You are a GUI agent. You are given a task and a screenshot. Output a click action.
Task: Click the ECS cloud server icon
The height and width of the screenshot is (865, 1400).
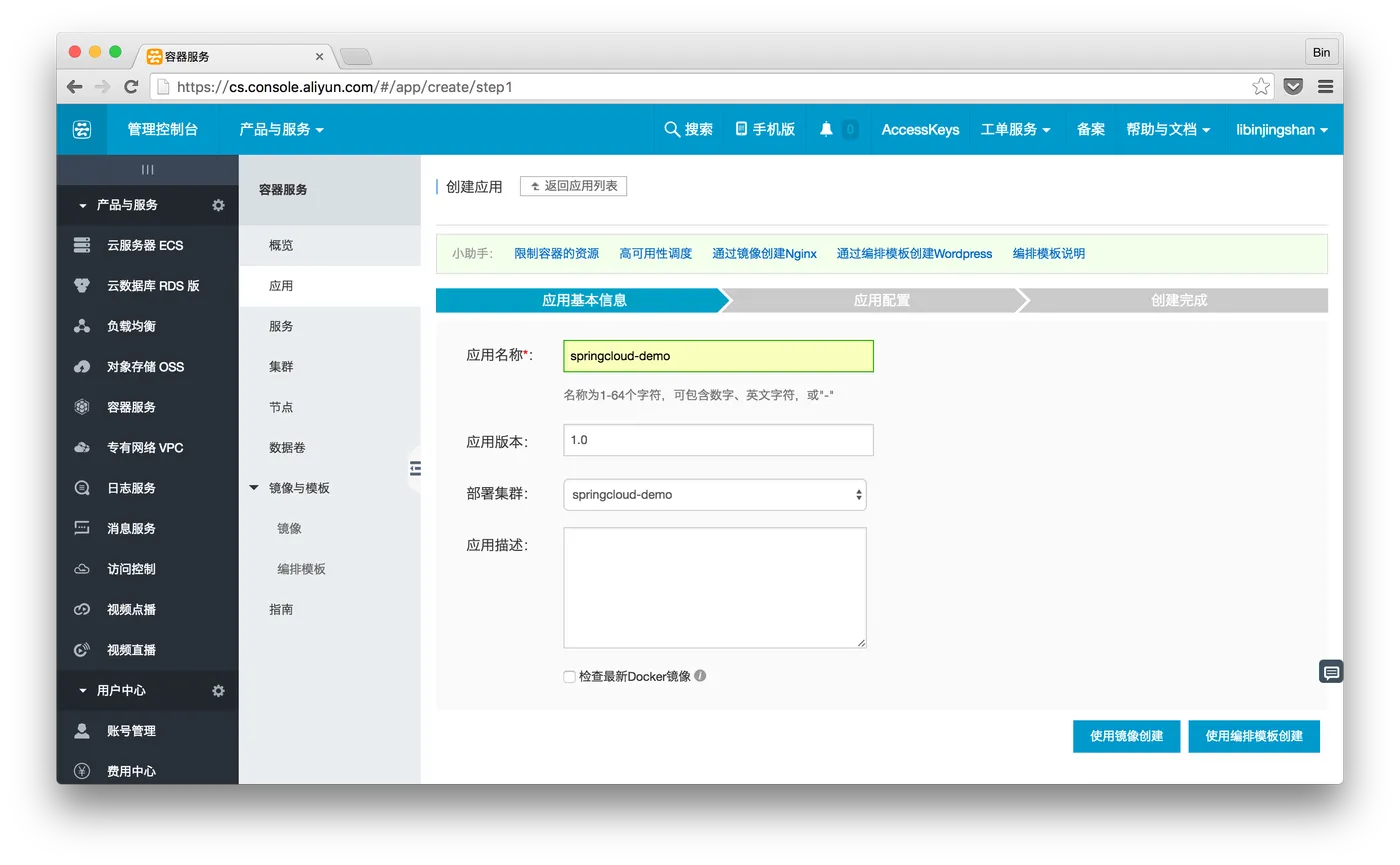coord(82,245)
